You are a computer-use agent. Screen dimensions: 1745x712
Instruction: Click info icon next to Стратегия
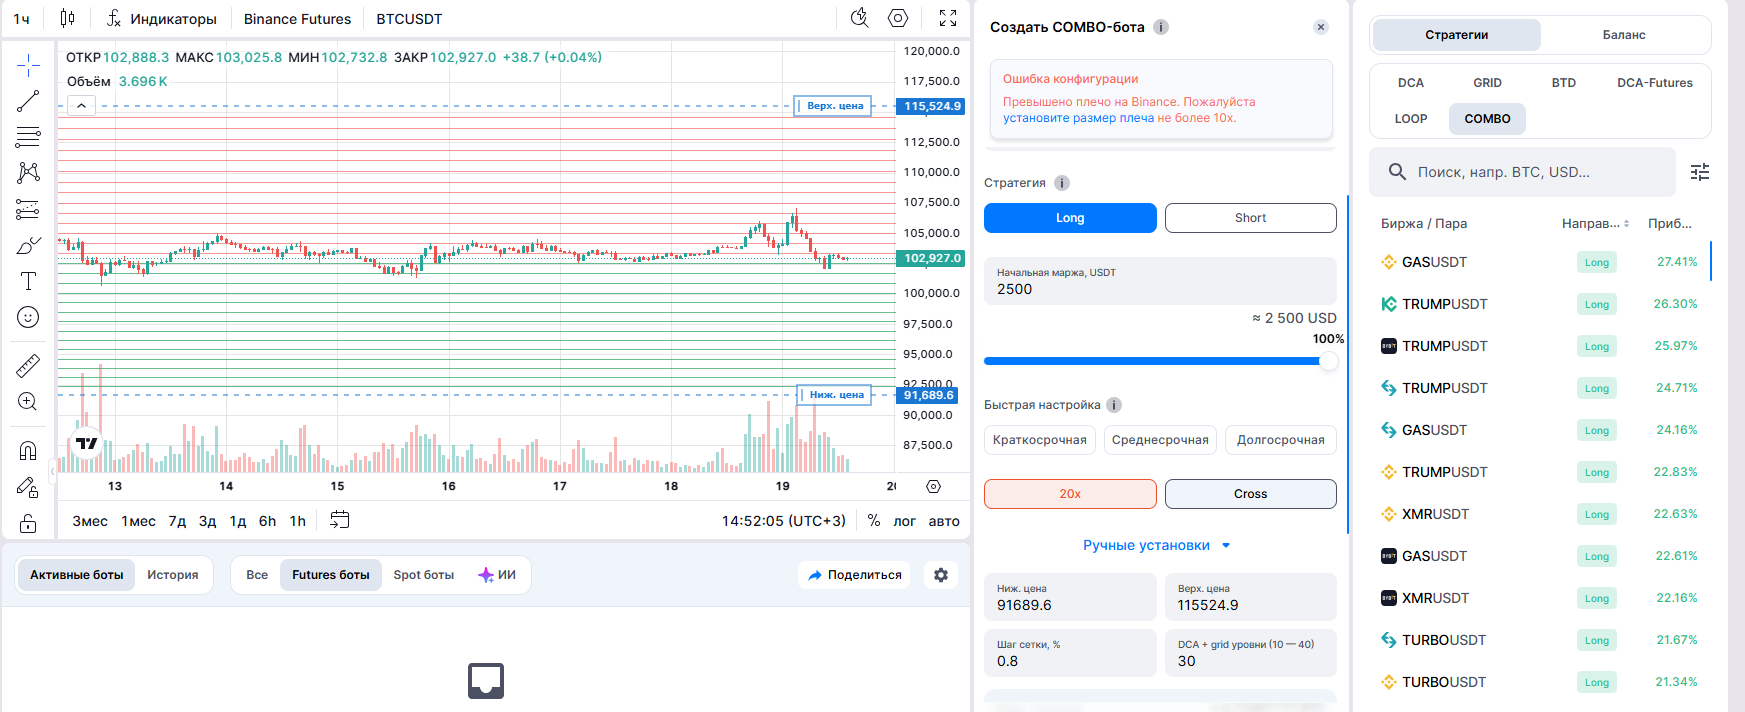pos(1062,183)
